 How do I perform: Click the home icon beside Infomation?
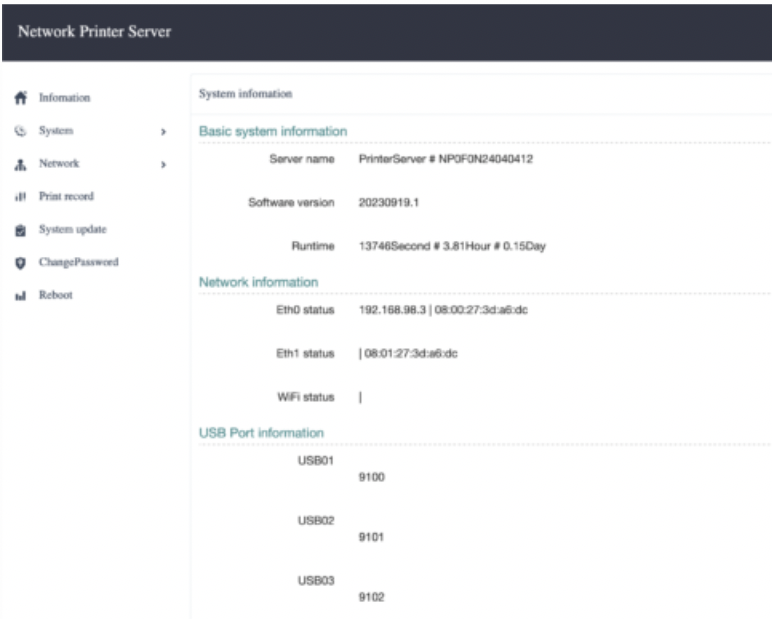(x=18, y=98)
